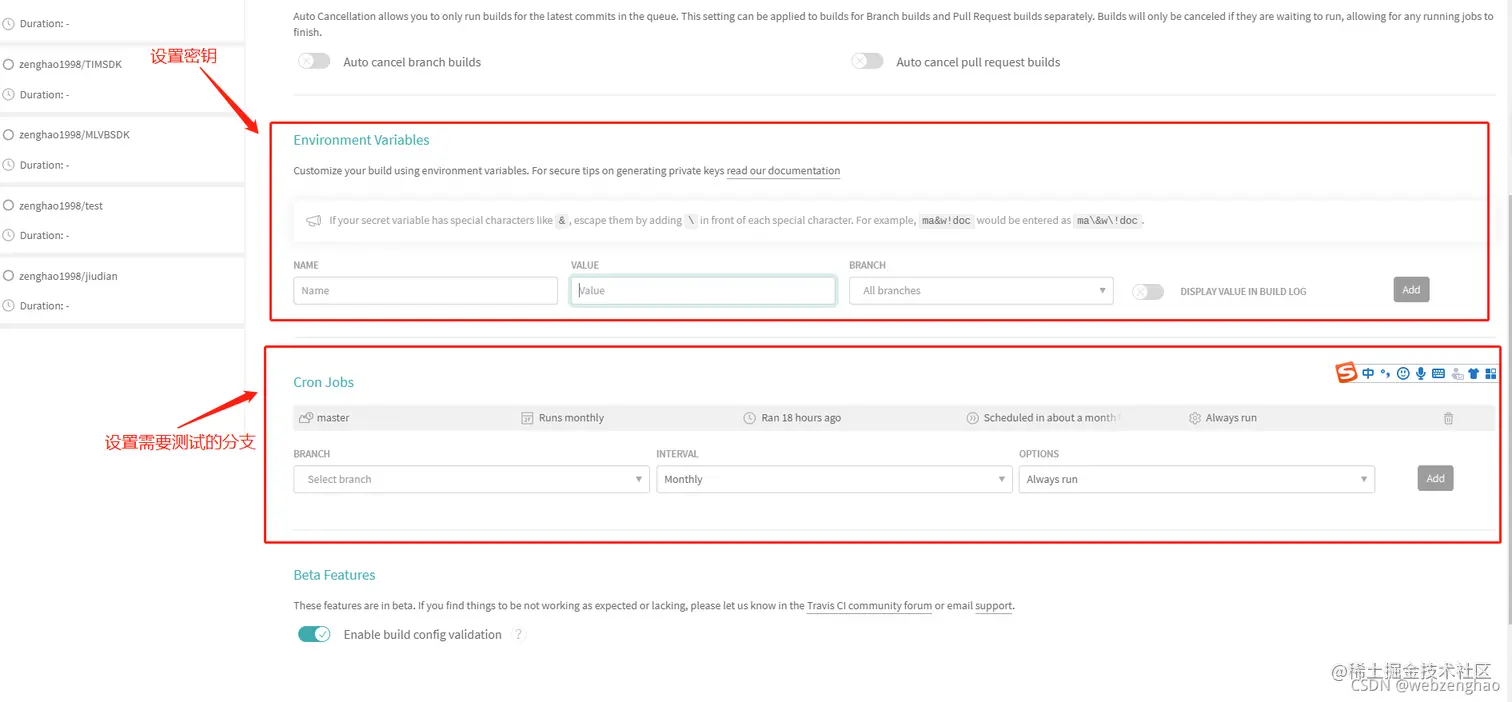
Task: Open the IME account login icon
Action: [1457, 374]
